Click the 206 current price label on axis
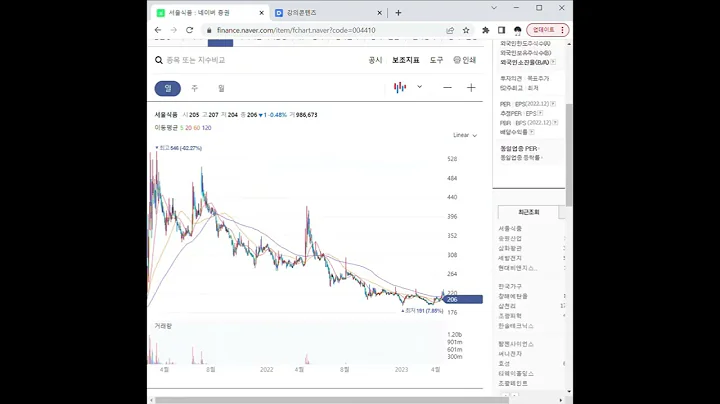720x404 pixels. (x=463, y=299)
